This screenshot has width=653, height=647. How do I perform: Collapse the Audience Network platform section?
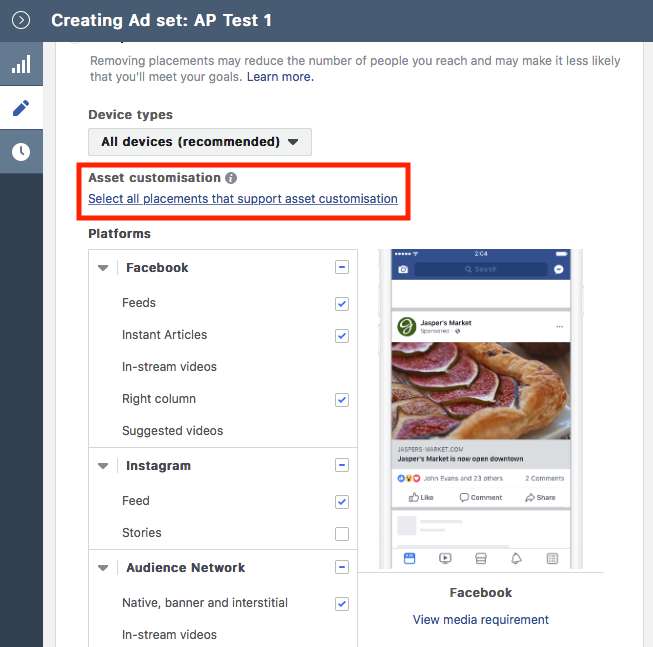coord(103,568)
